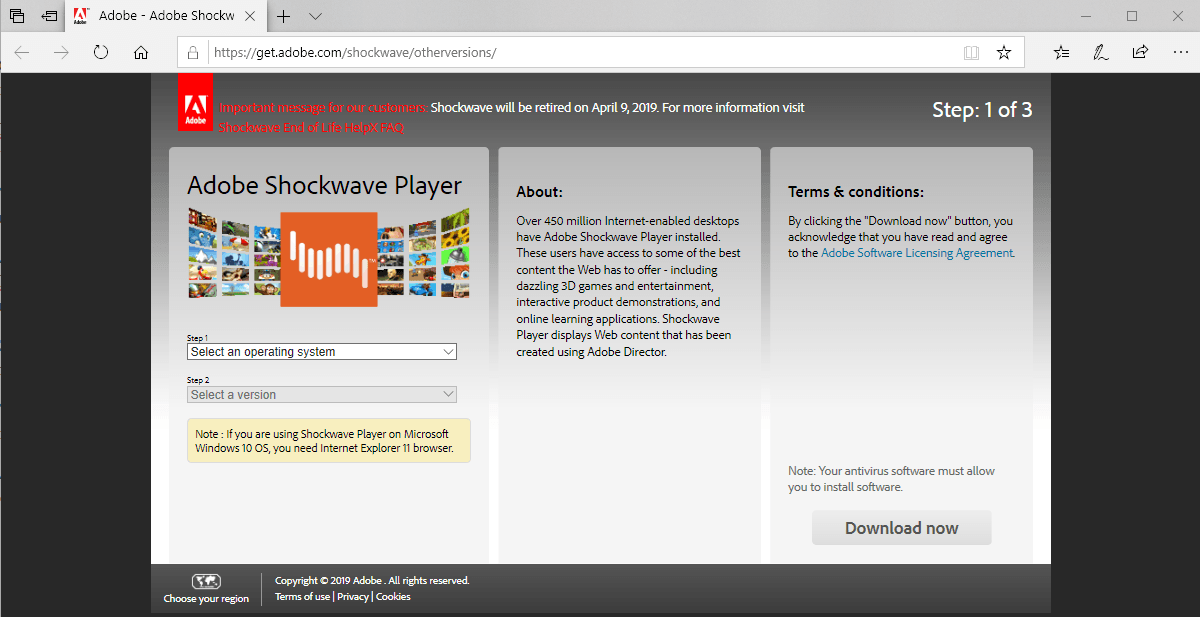Maximize the browser window

click(x=1132, y=16)
